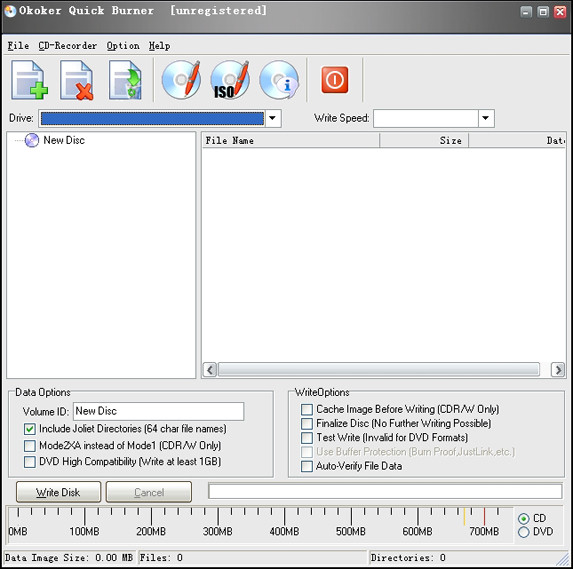573x569 pixels.
Task: Check Auto-Verify File Data
Action: click(307, 466)
